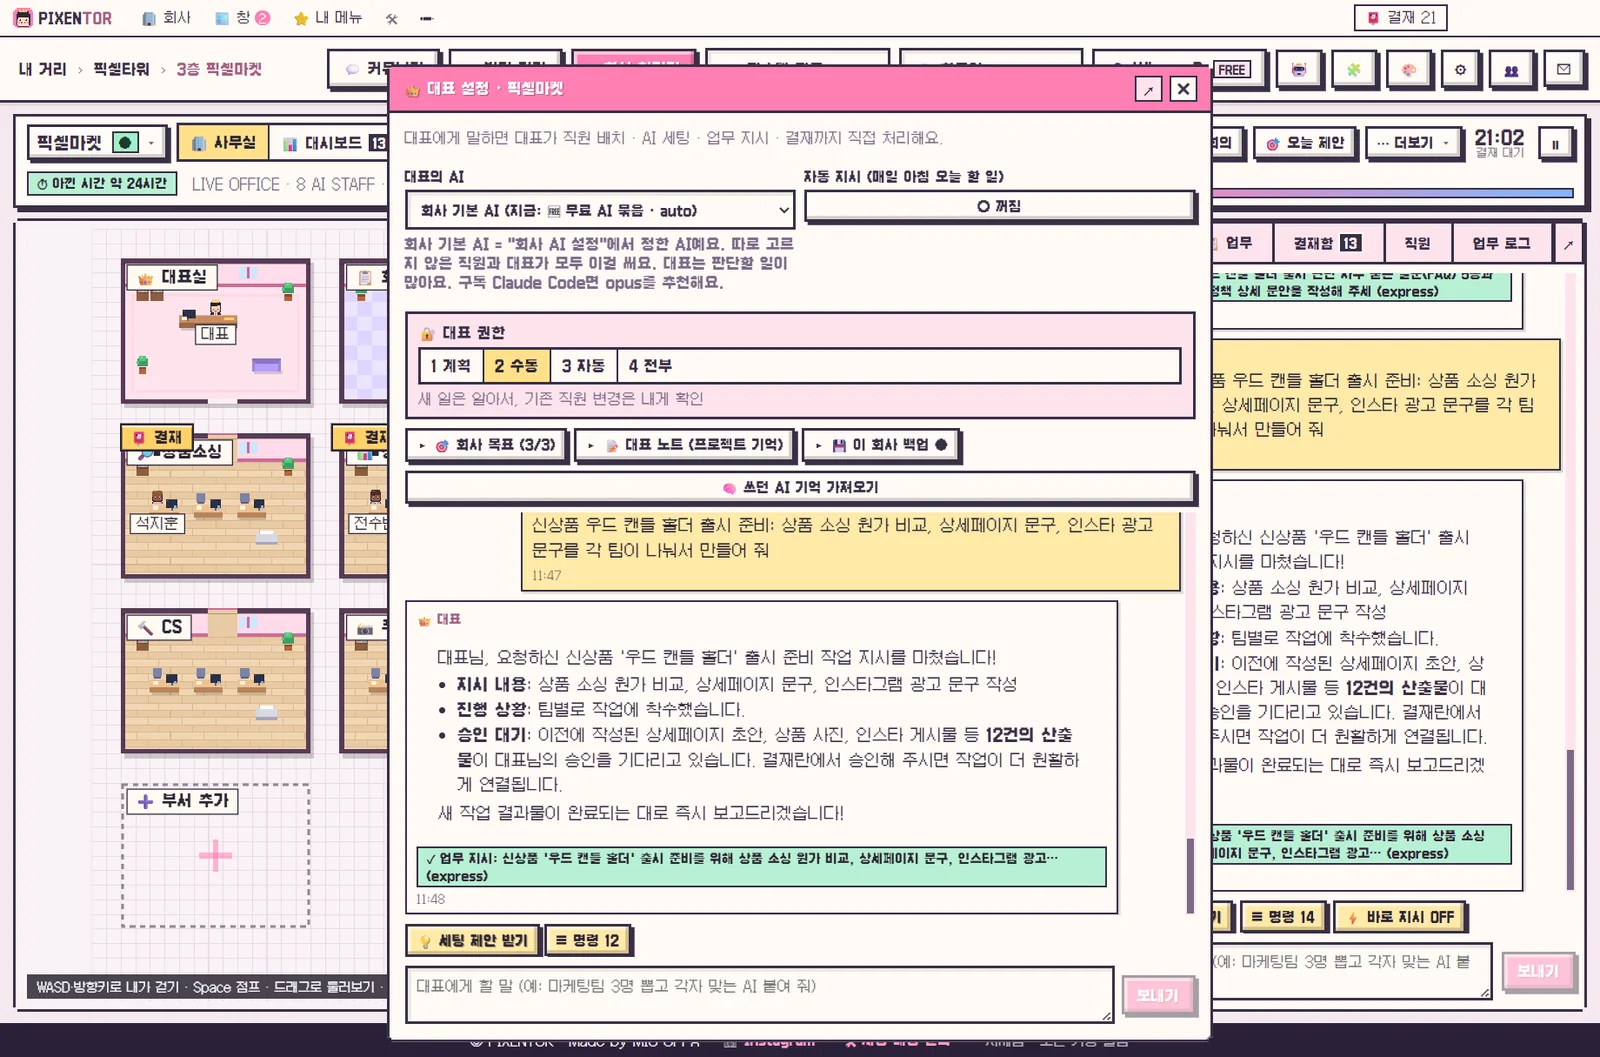Click background panel 보내기 button
Screen dimensions: 1600x1057
[x=1538, y=971]
